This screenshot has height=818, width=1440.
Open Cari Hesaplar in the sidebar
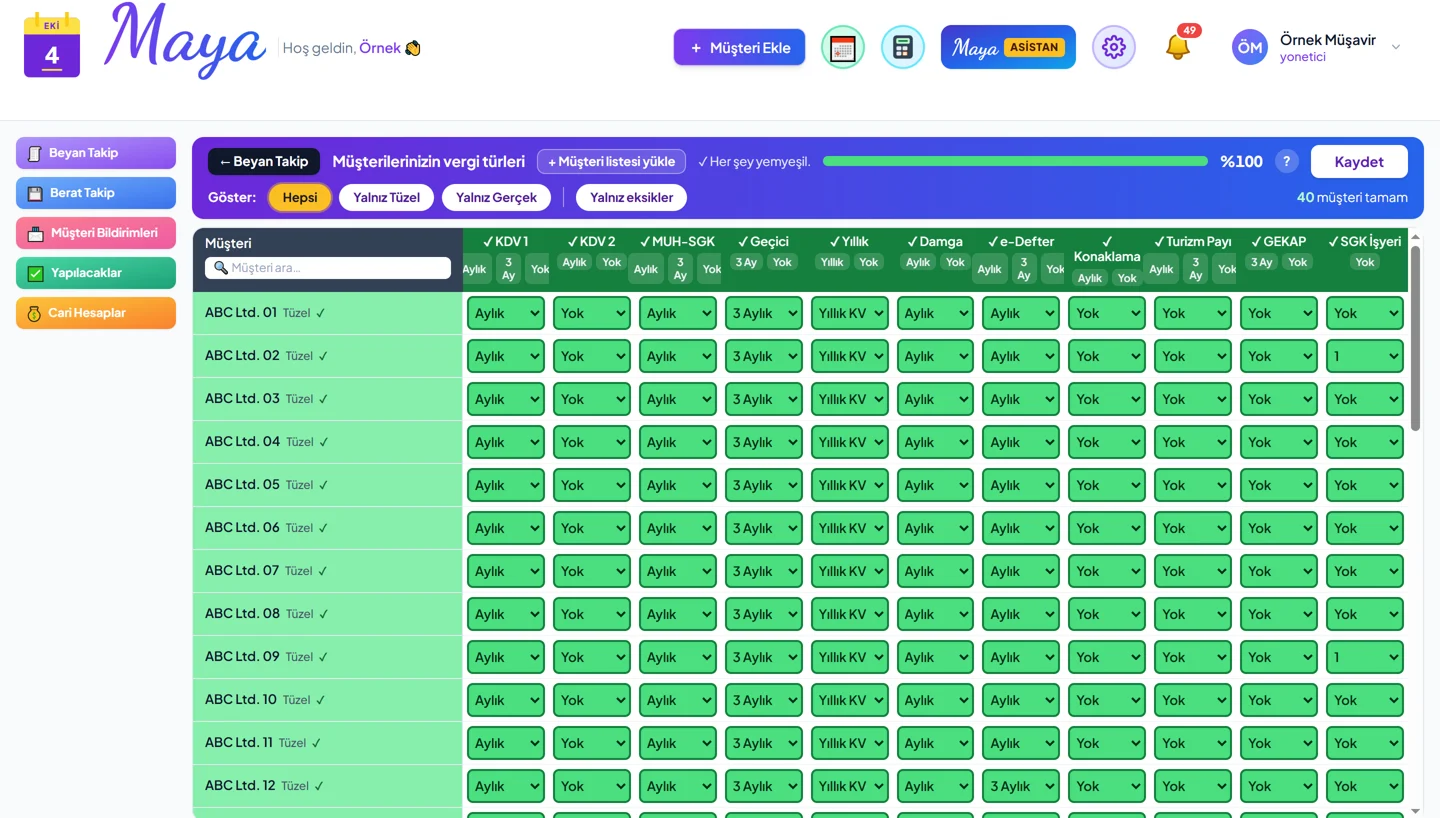click(96, 313)
